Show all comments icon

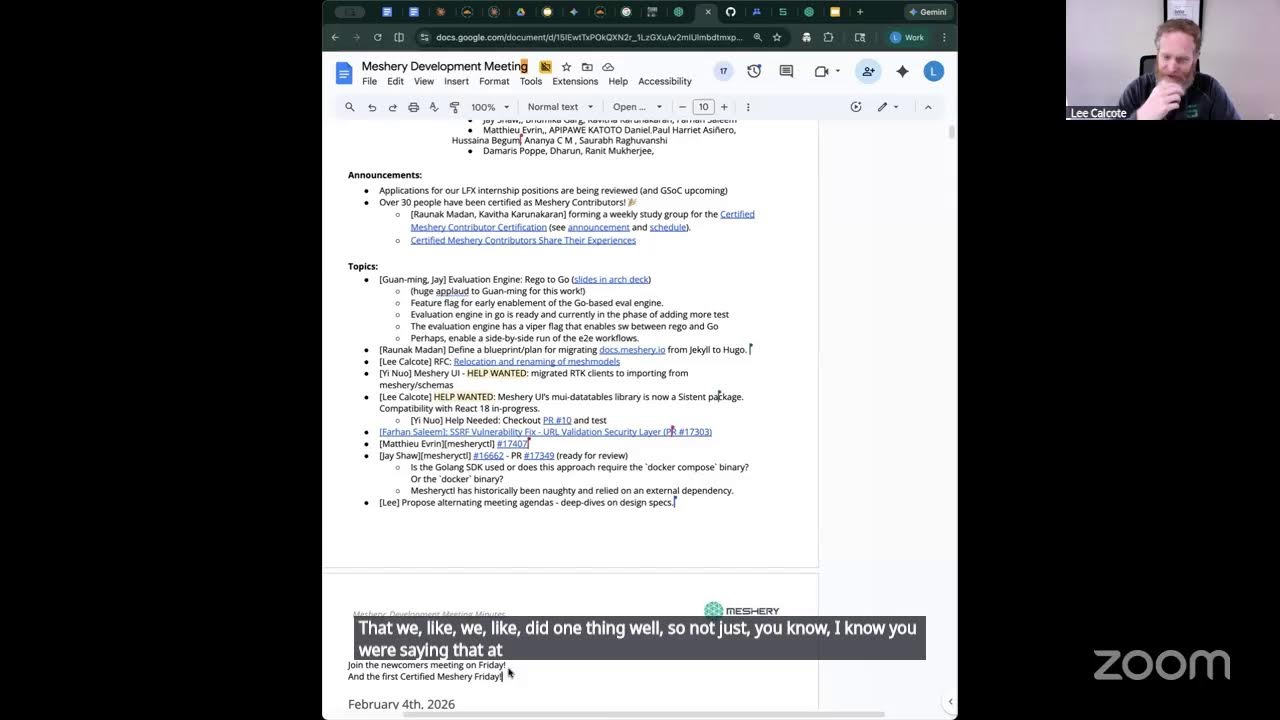pyautogui.click(x=786, y=71)
